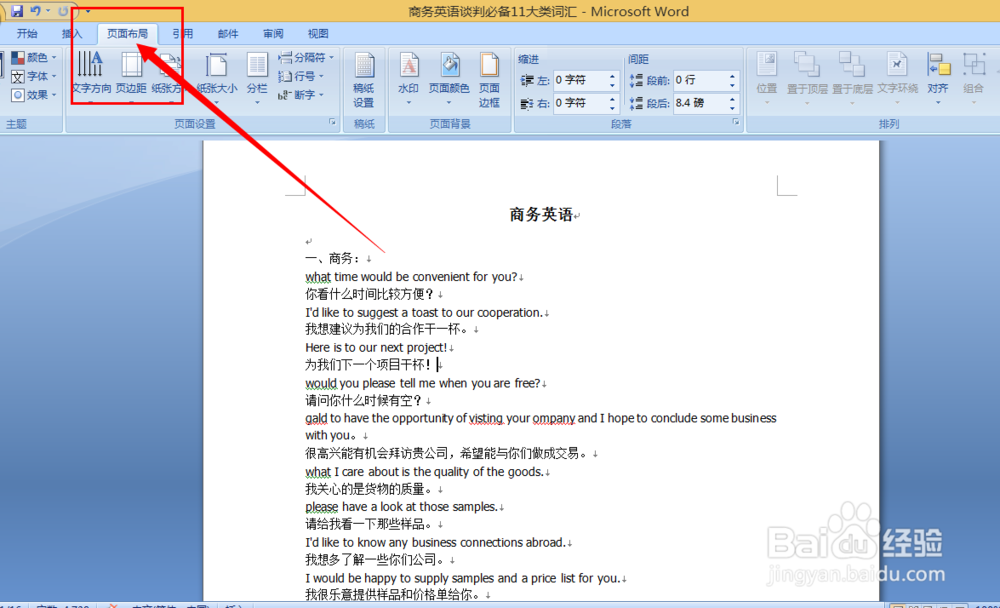Launch the 段落 paragraph dialog
Viewport: 1000px width, 608px height.
pos(735,121)
